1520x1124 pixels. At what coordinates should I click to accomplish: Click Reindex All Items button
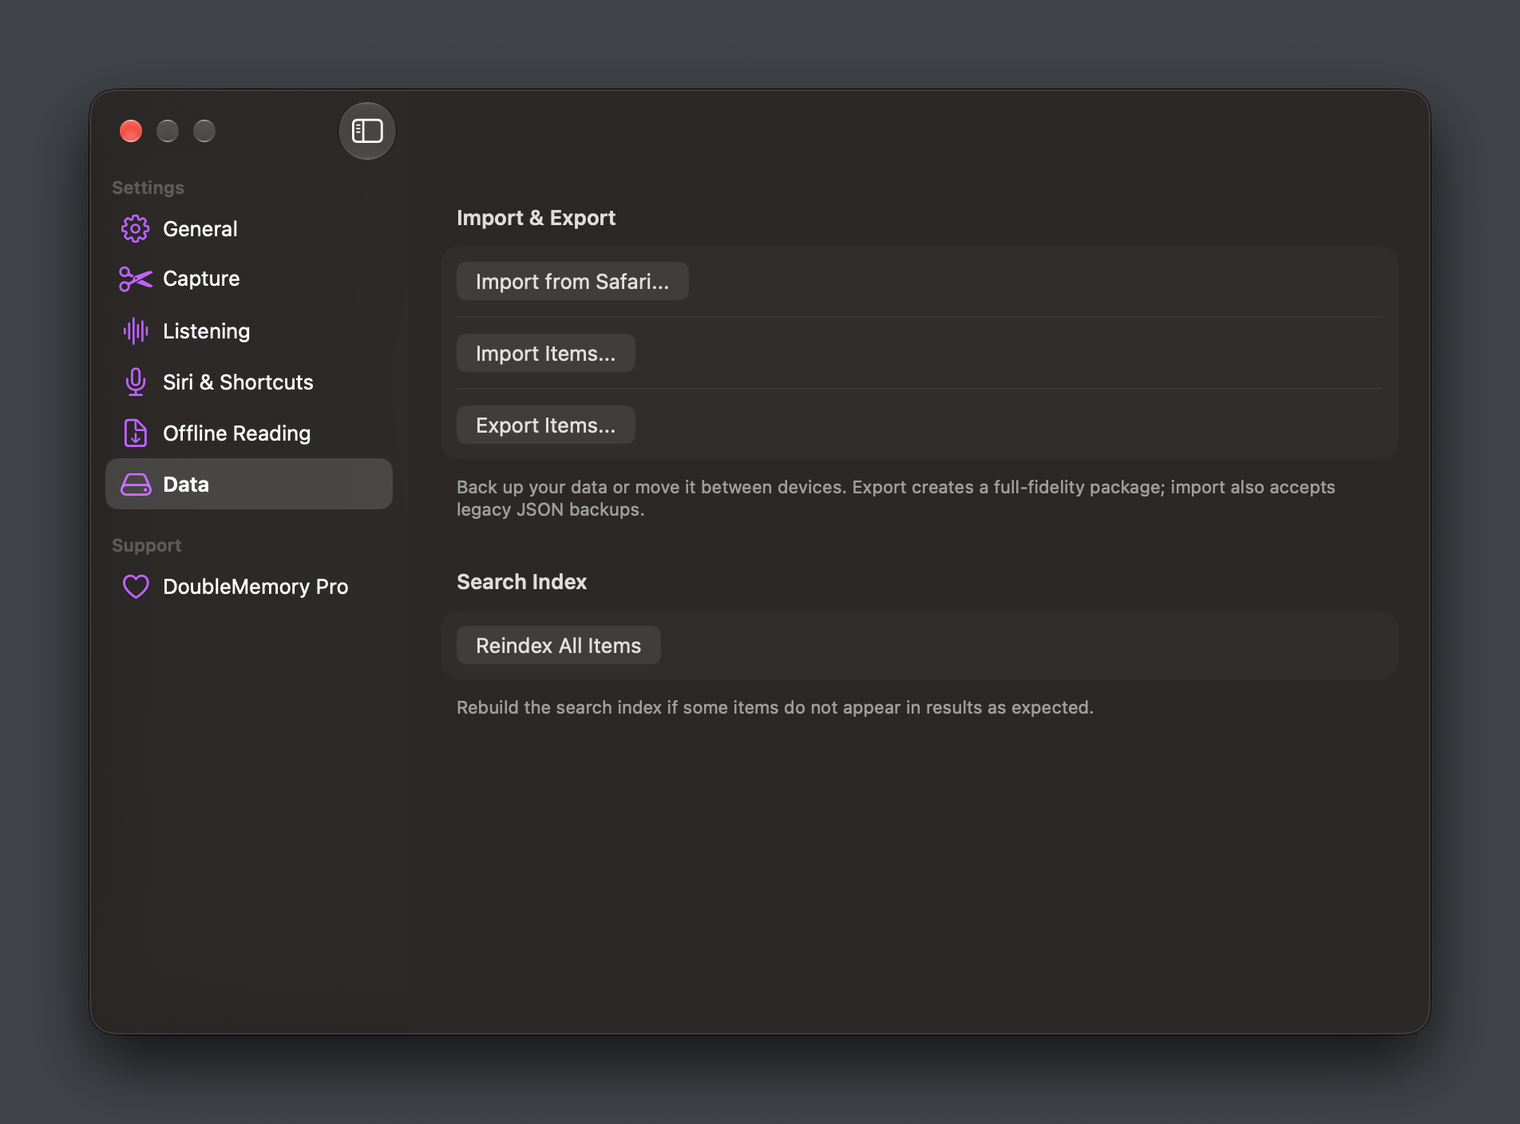(x=558, y=646)
